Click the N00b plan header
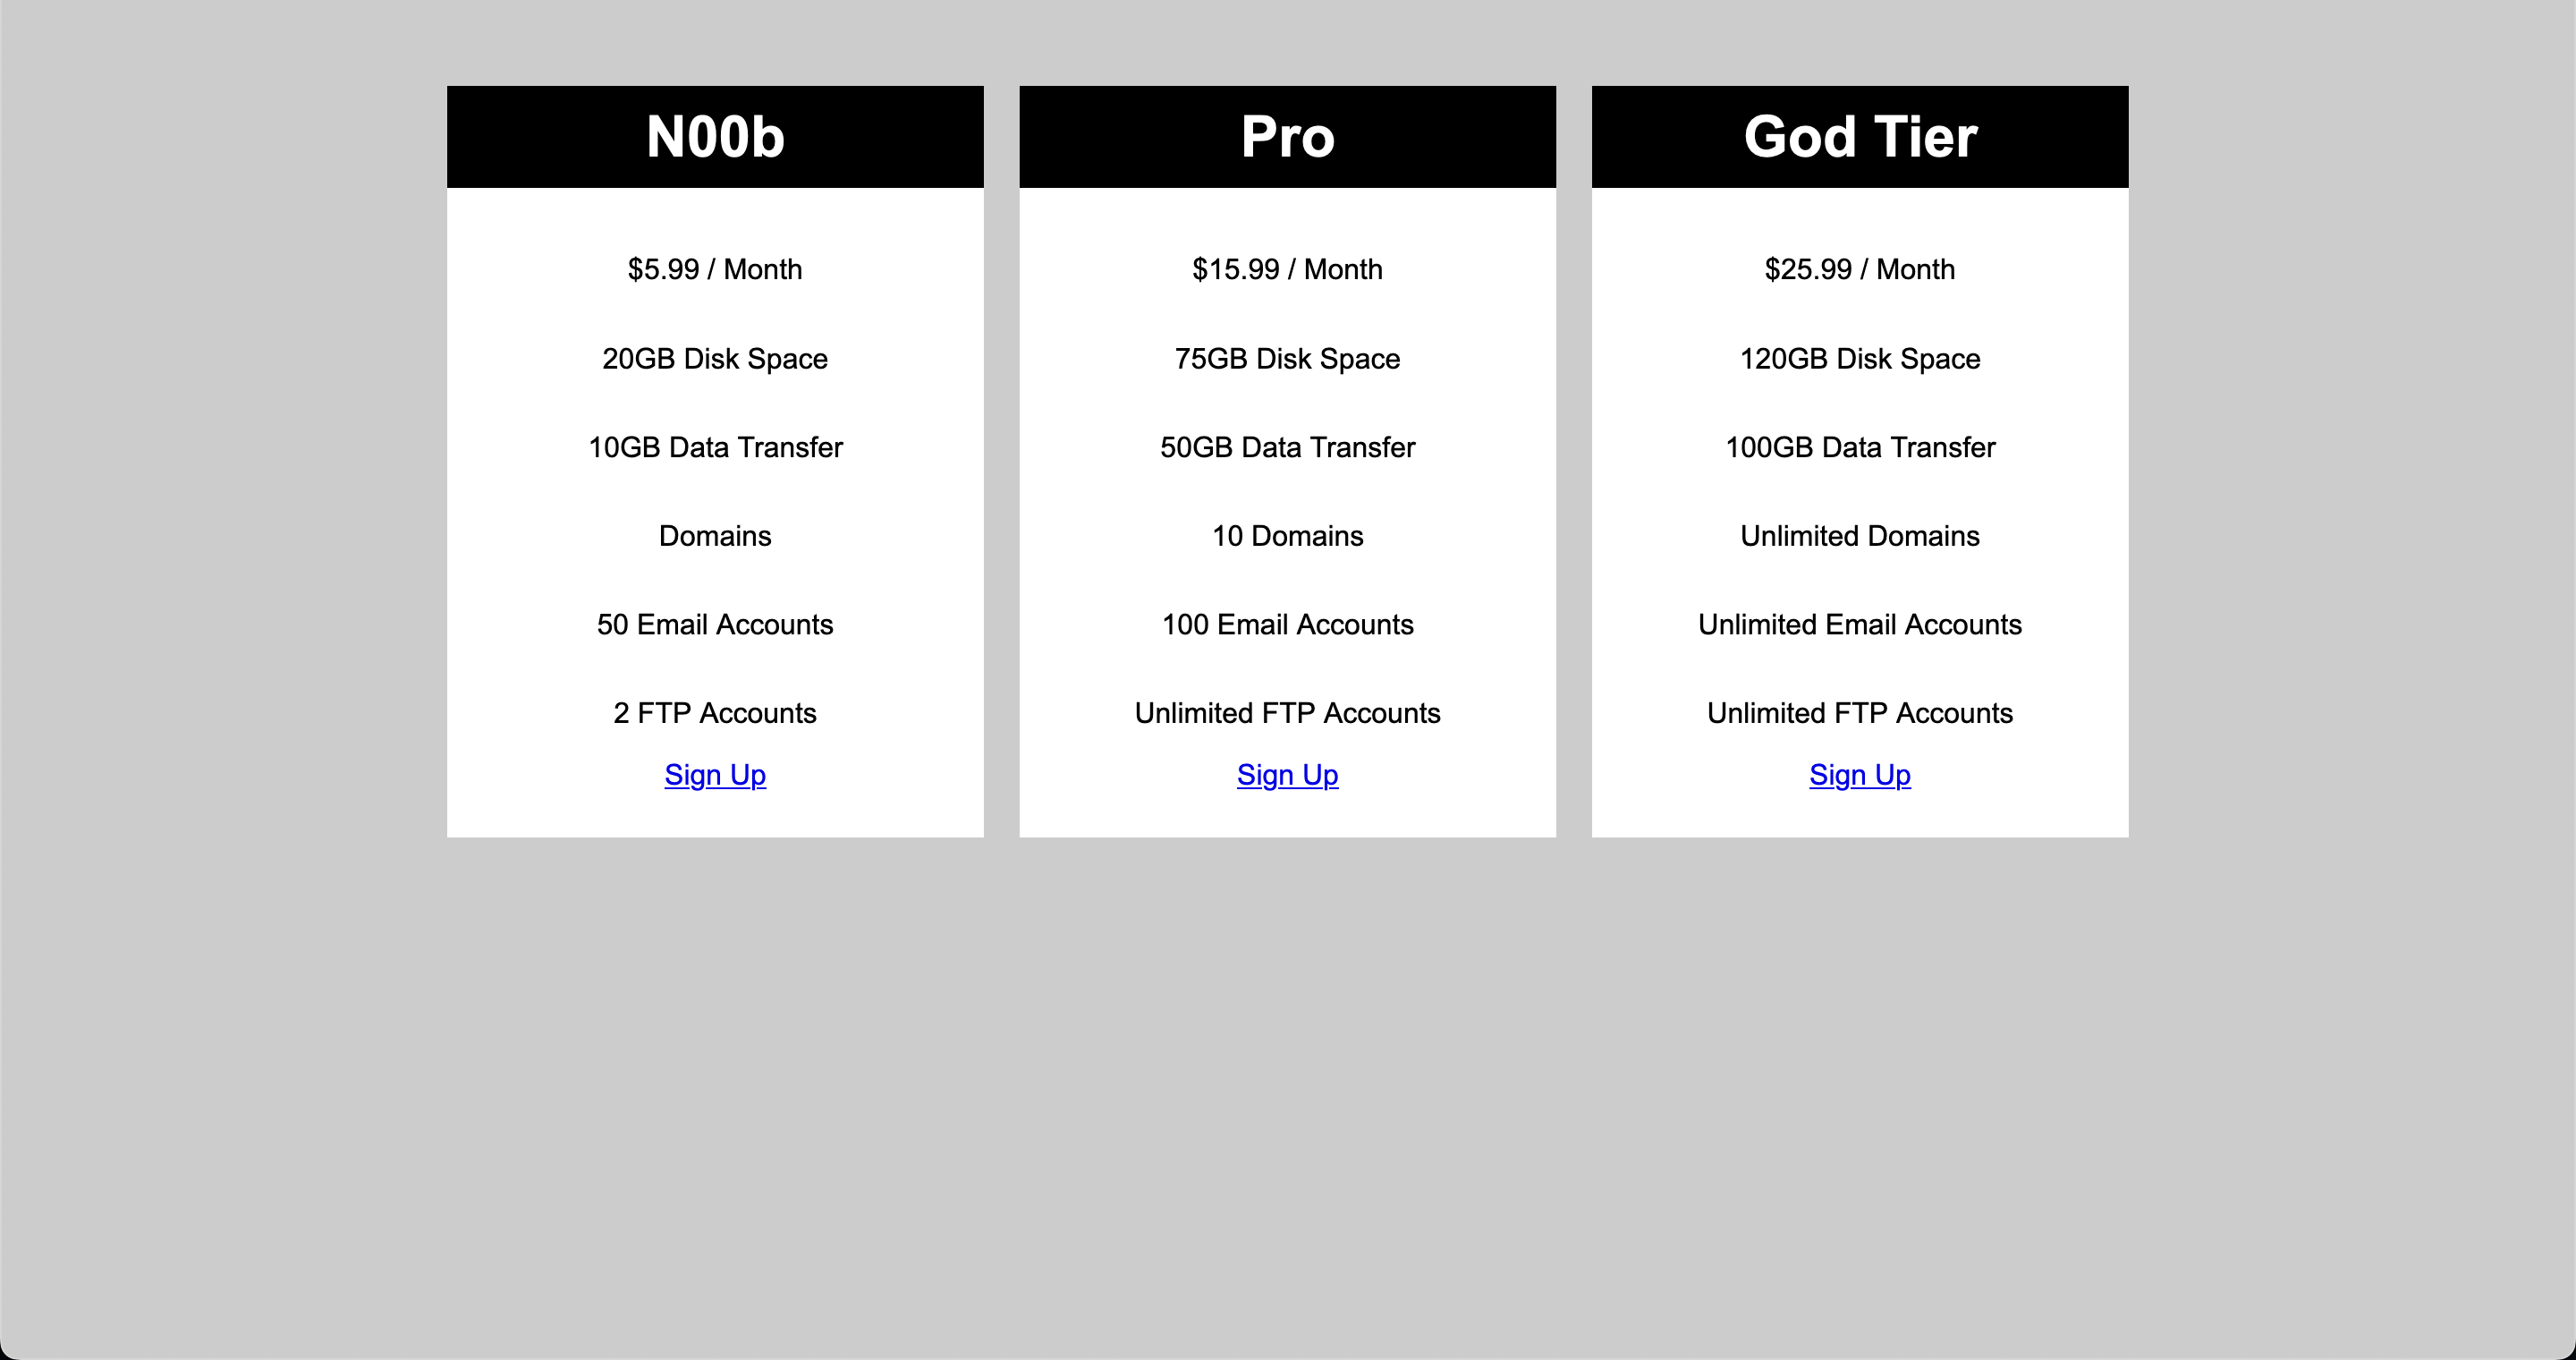Image resolution: width=2576 pixels, height=1360 pixels. (x=714, y=136)
